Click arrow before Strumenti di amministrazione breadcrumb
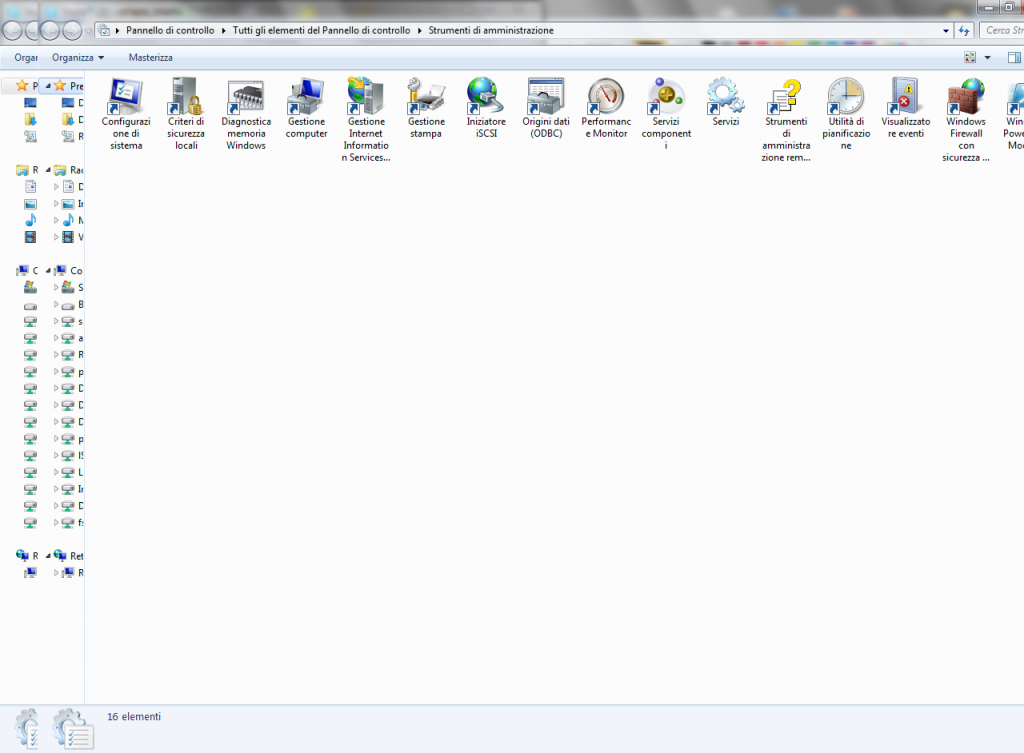Viewport: 1024px width, 753px height. coord(419,30)
